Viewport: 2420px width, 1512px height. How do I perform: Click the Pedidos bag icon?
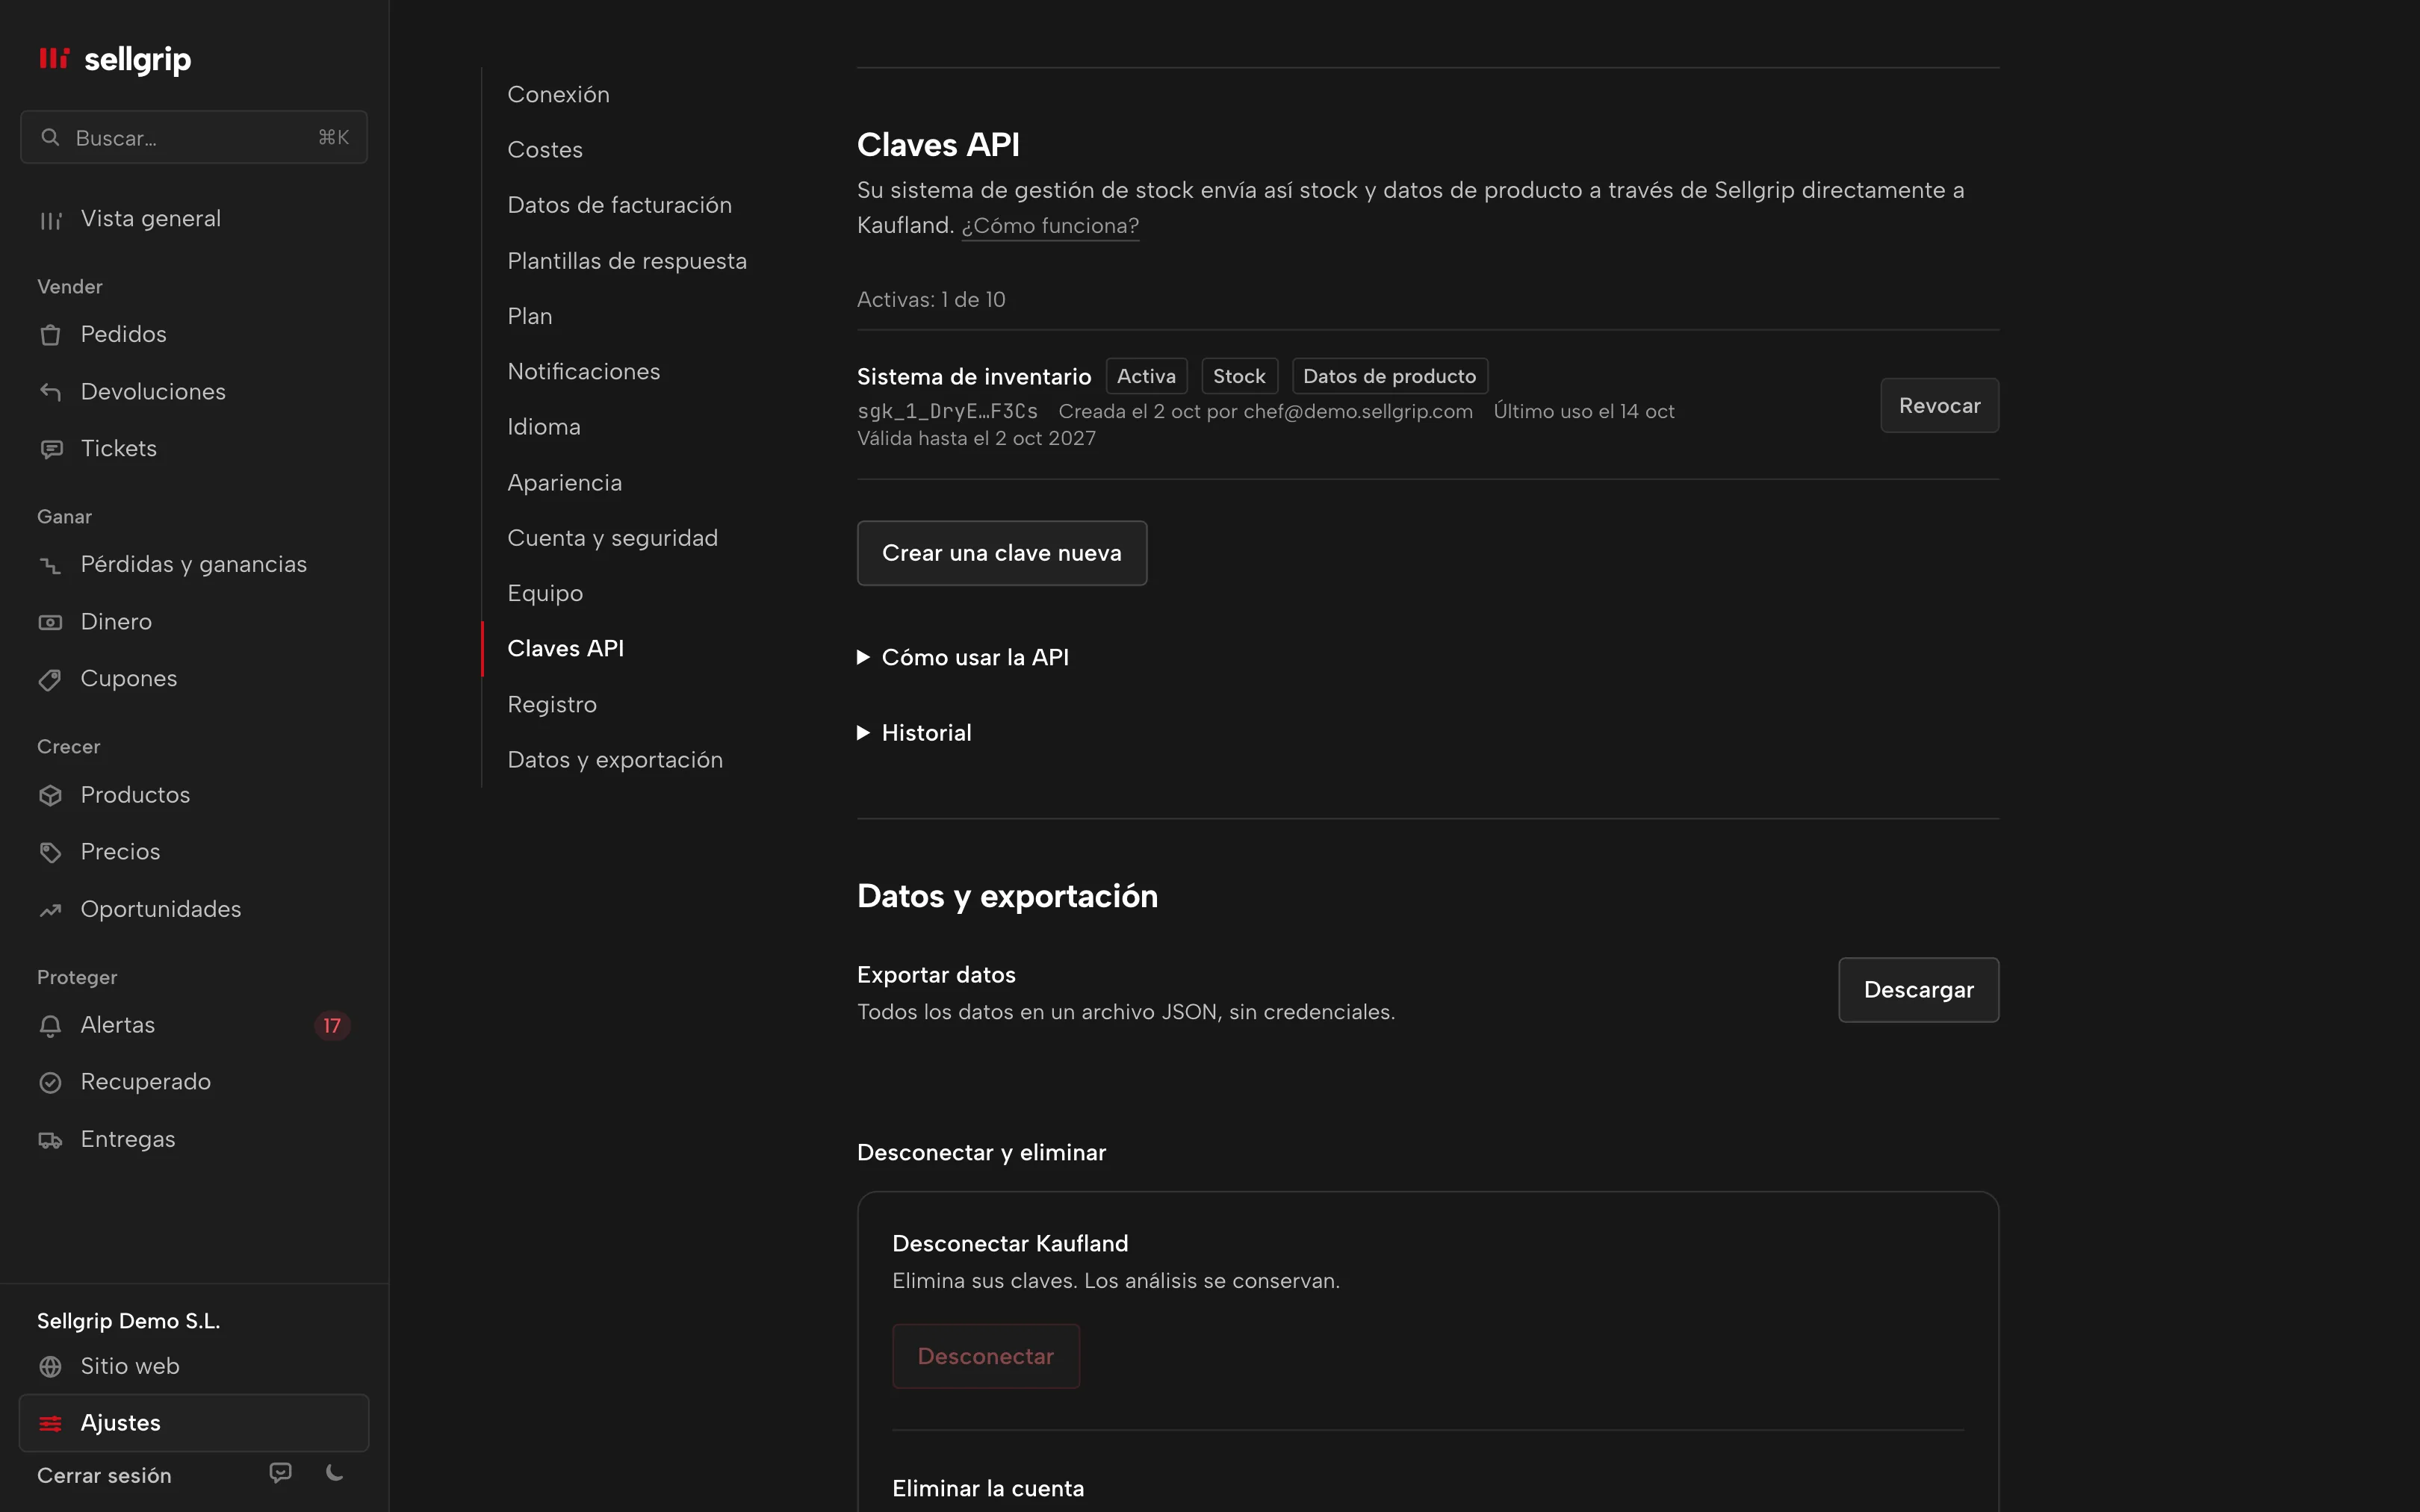point(50,335)
